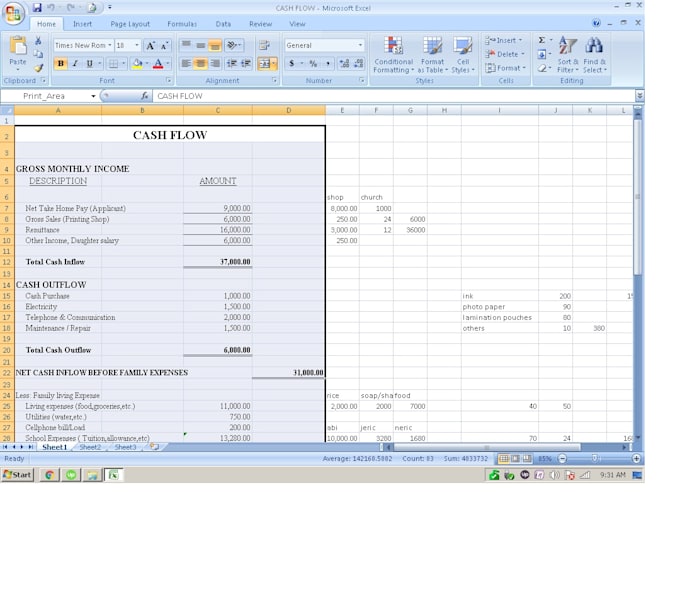The width and height of the screenshot is (680, 604).
Task: Switch to Sheet3 worksheet tab
Action: pos(125,447)
